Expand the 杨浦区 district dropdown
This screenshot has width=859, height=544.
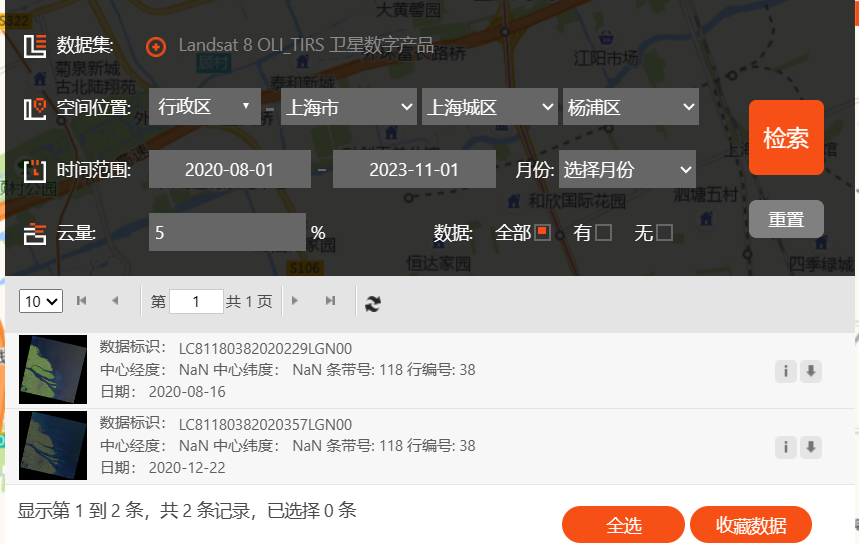[631, 106]
